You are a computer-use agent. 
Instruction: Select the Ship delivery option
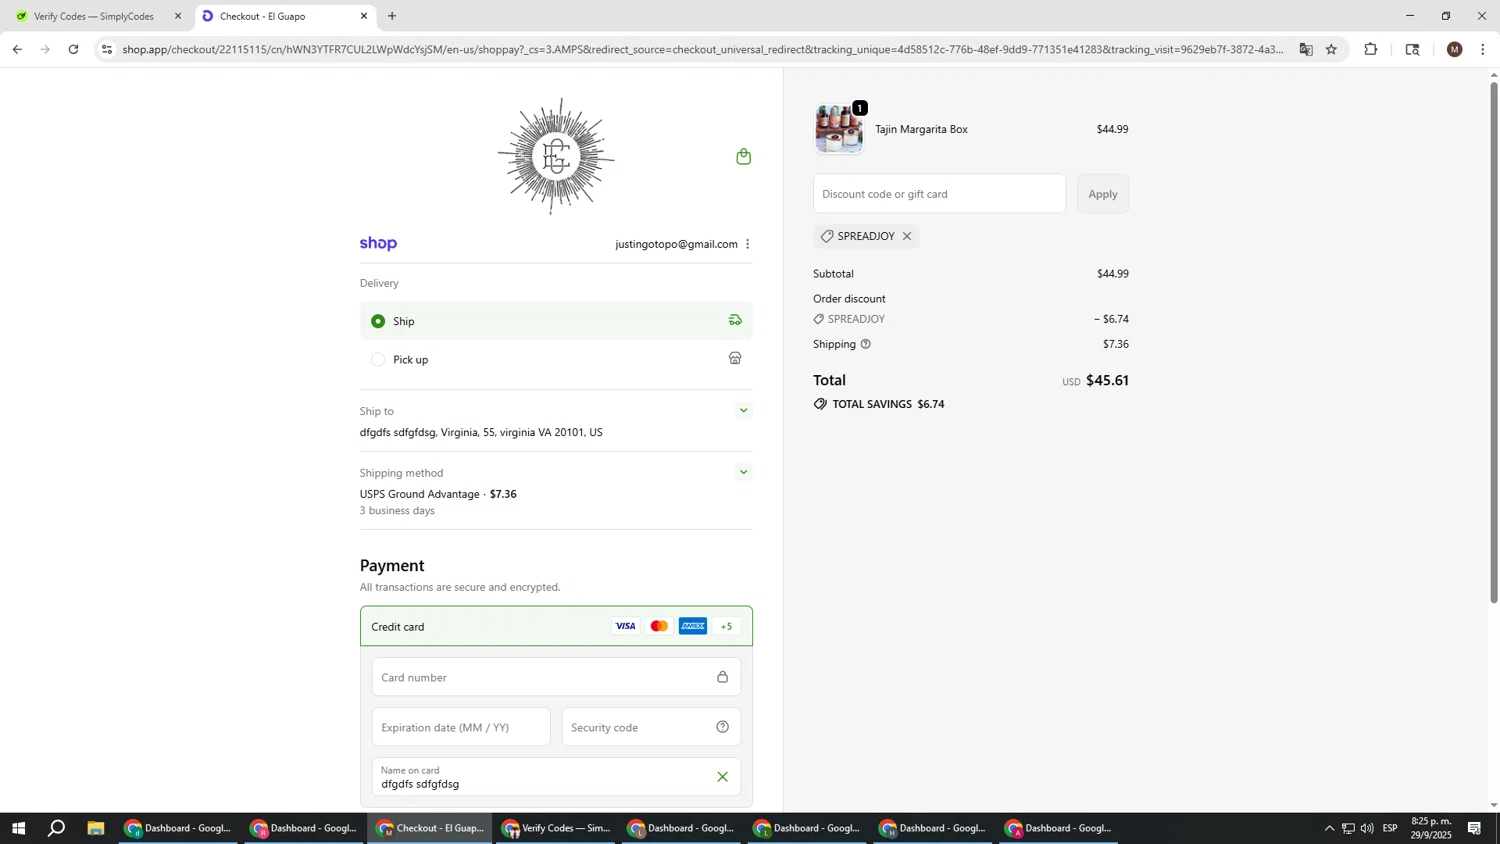(x=556, y=321)
